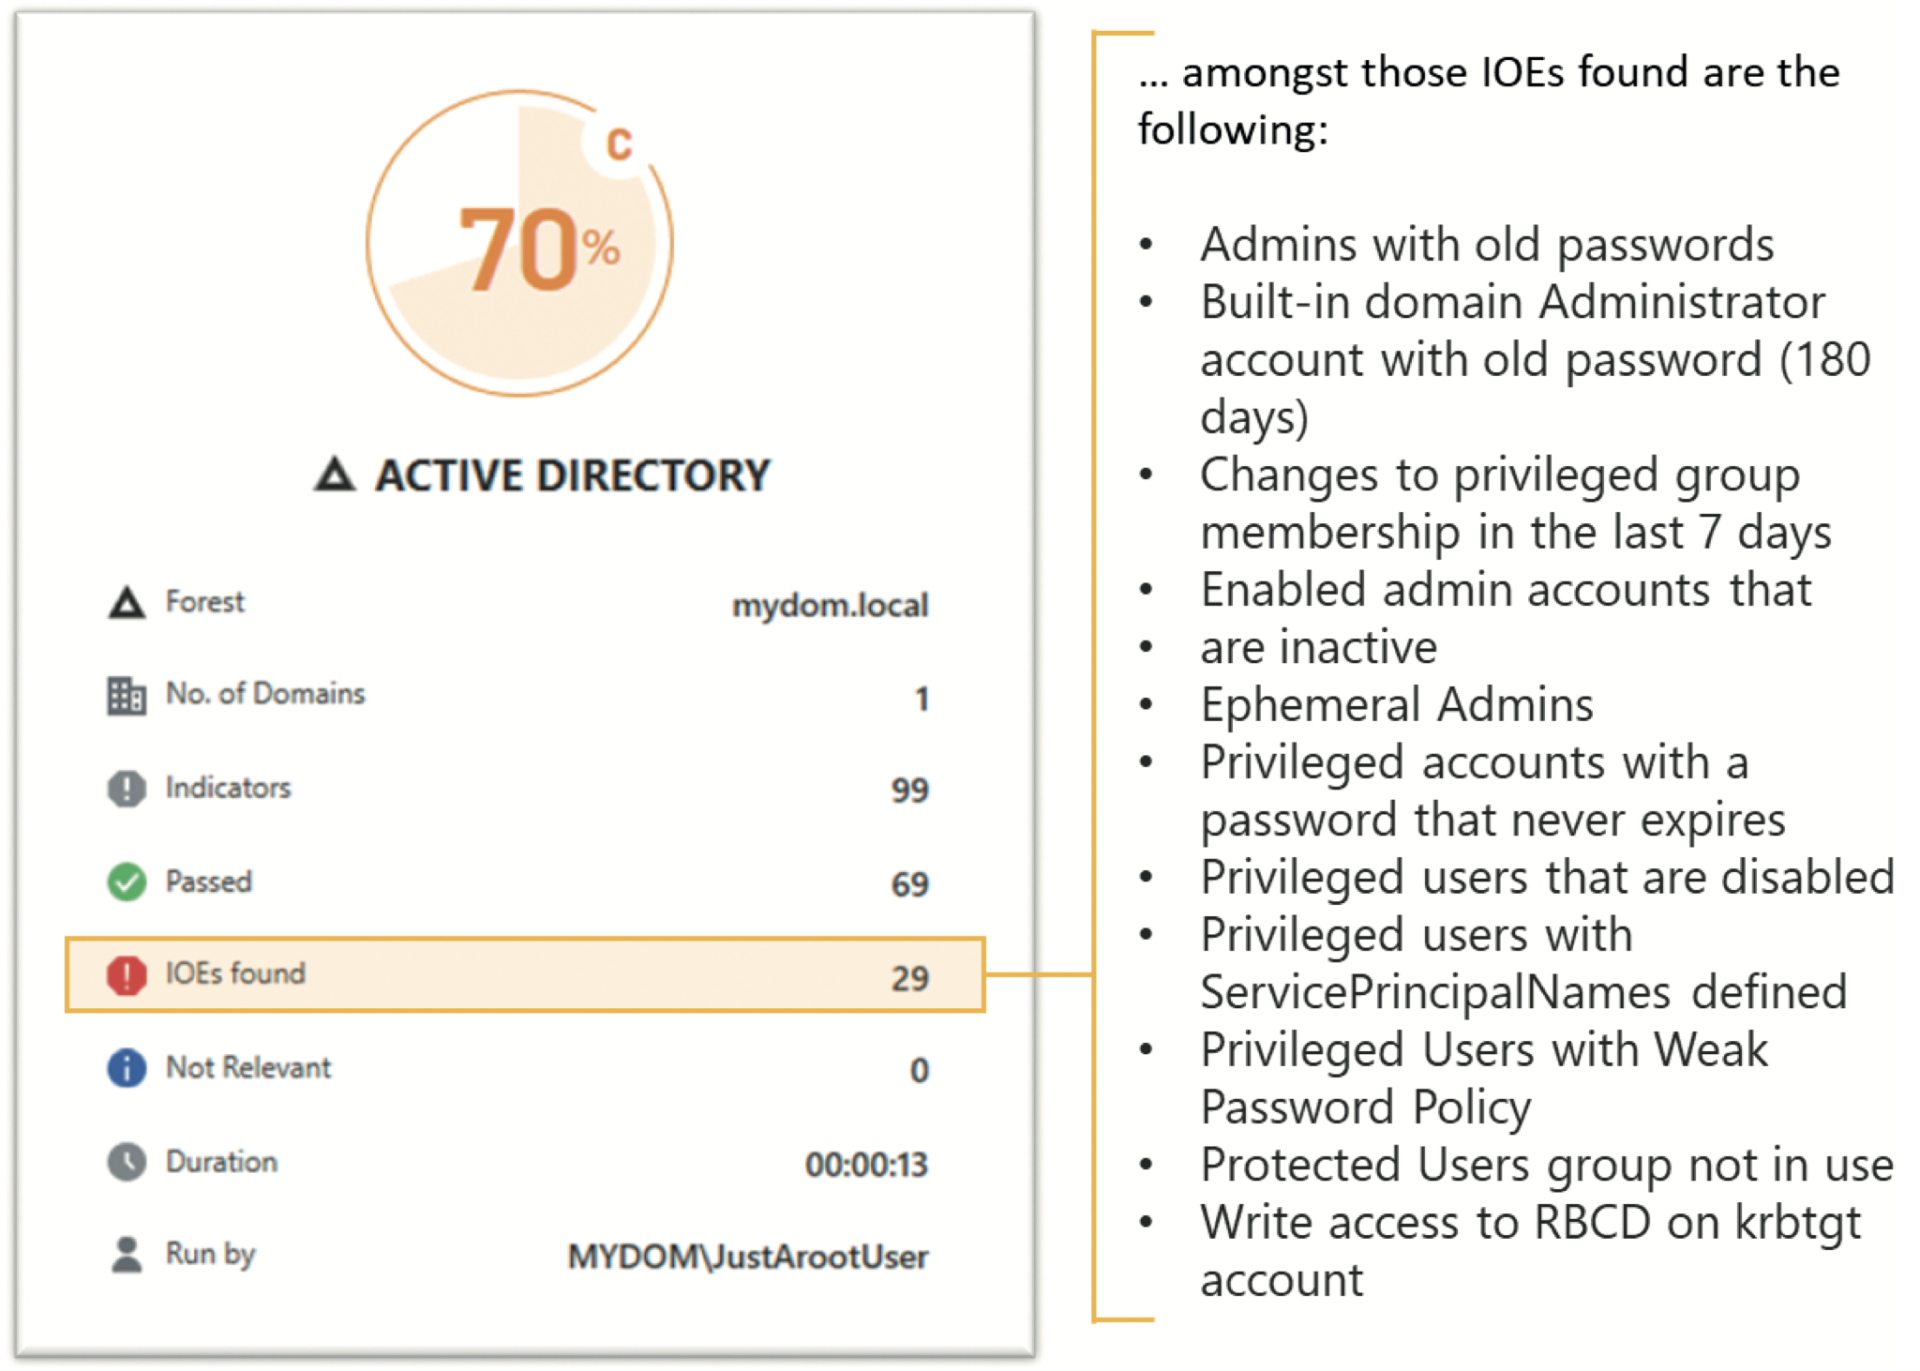Screen dimensions: 1920x1371
Task: Click the blue Not Relevant info icon
Action: tap(127, 1068)
